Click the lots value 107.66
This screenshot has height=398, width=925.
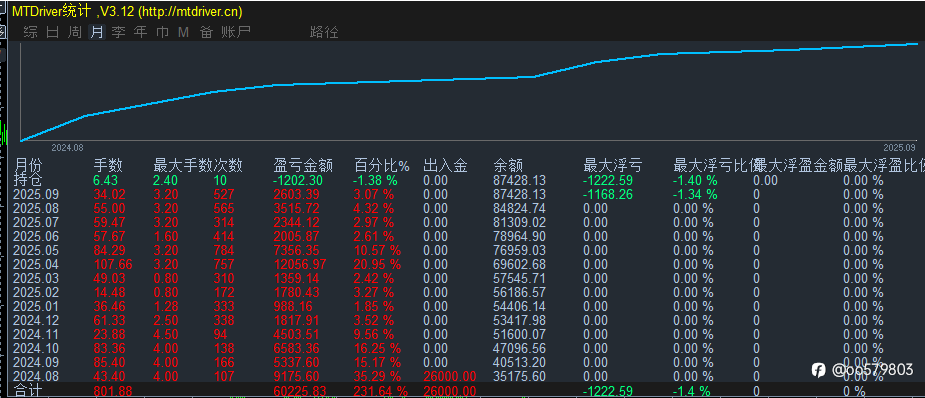(x=113, y=265)
